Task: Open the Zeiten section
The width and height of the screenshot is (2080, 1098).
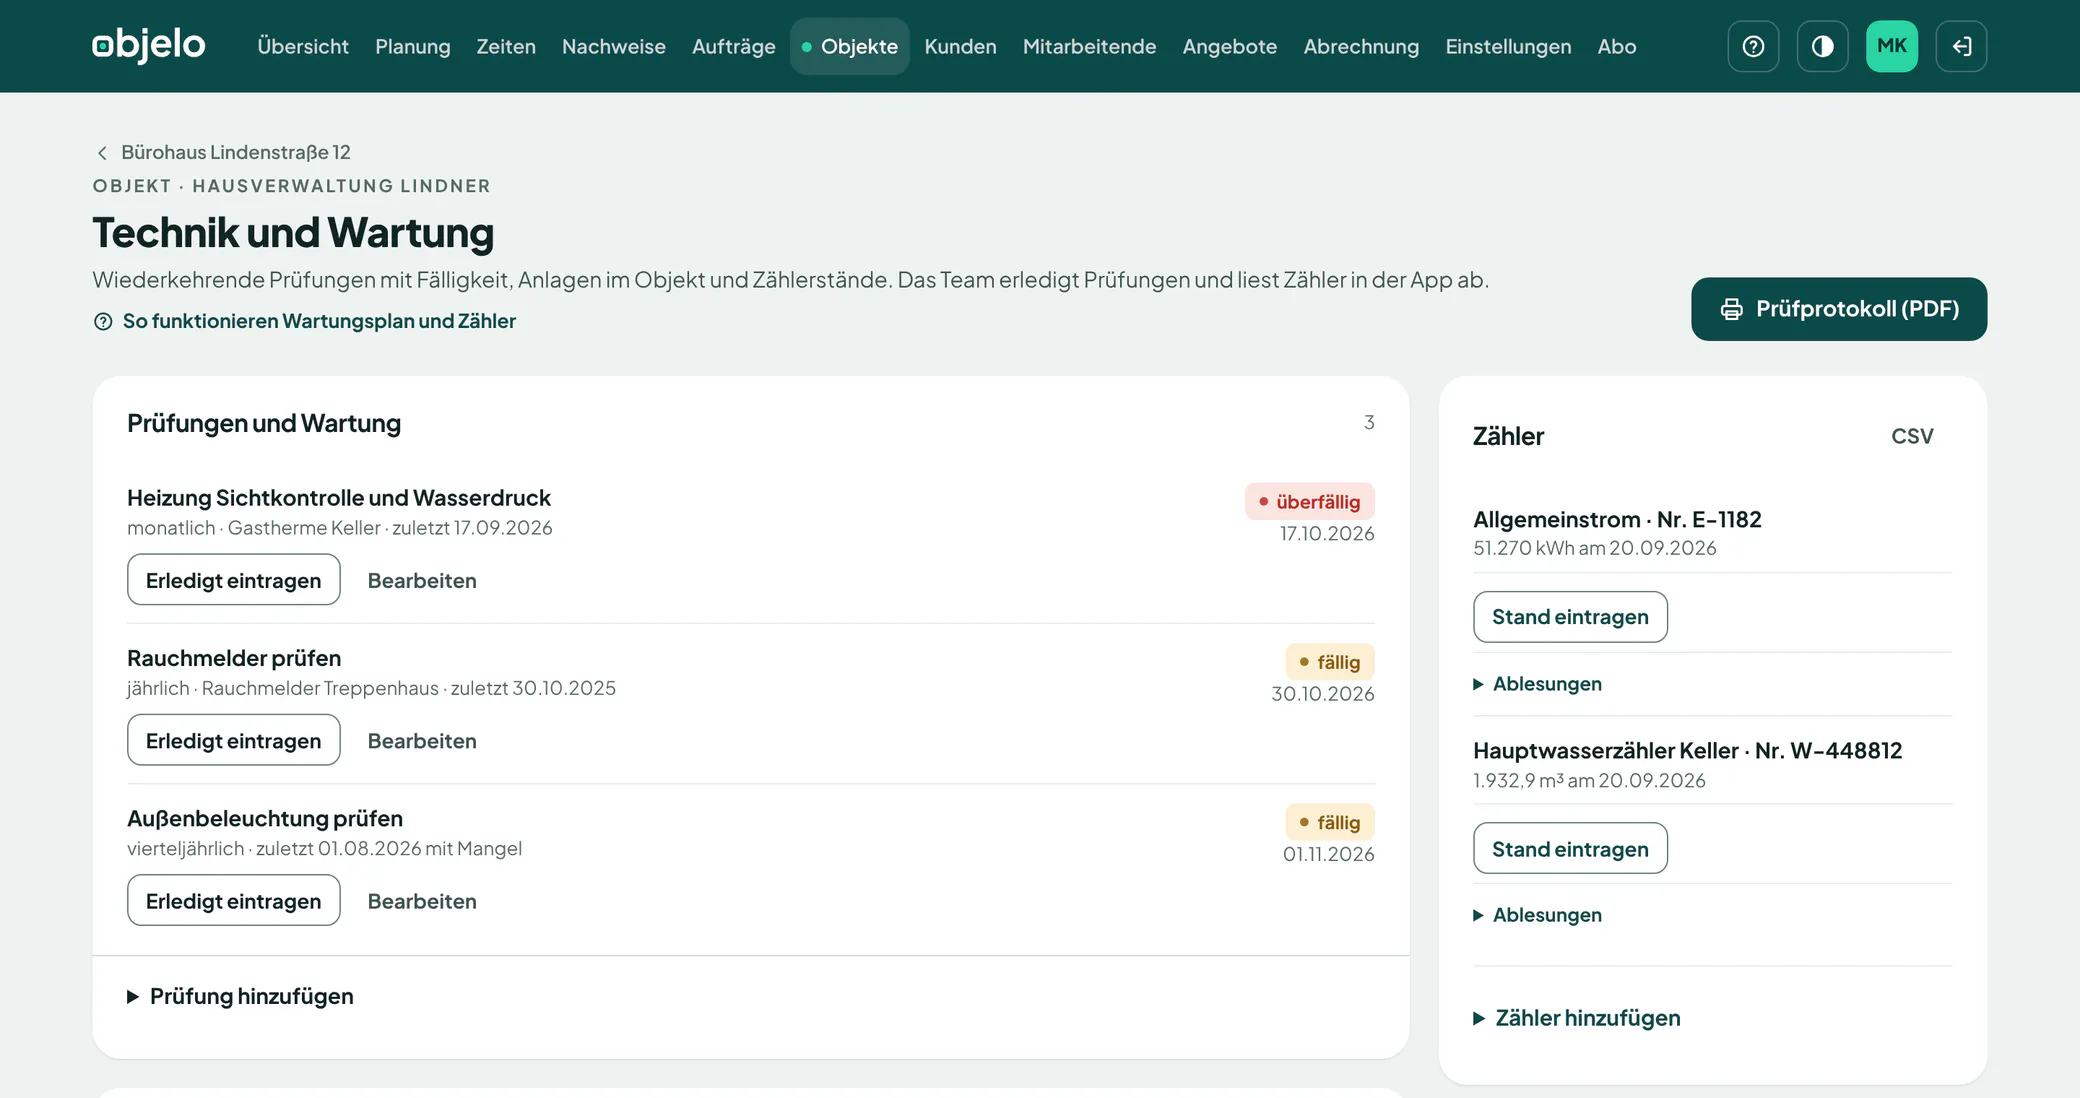Action: click(x=506, y=46)
